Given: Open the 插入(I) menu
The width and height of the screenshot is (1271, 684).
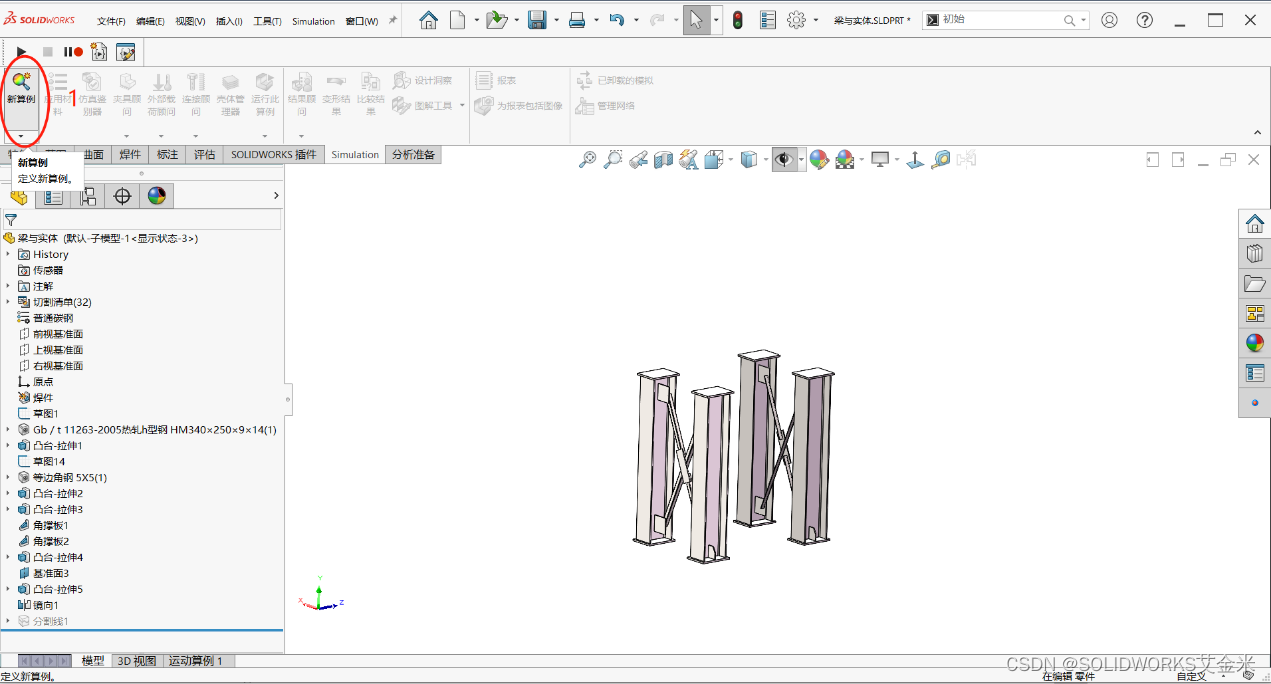Looking at the screenshot, I should (x=229, y=21).
